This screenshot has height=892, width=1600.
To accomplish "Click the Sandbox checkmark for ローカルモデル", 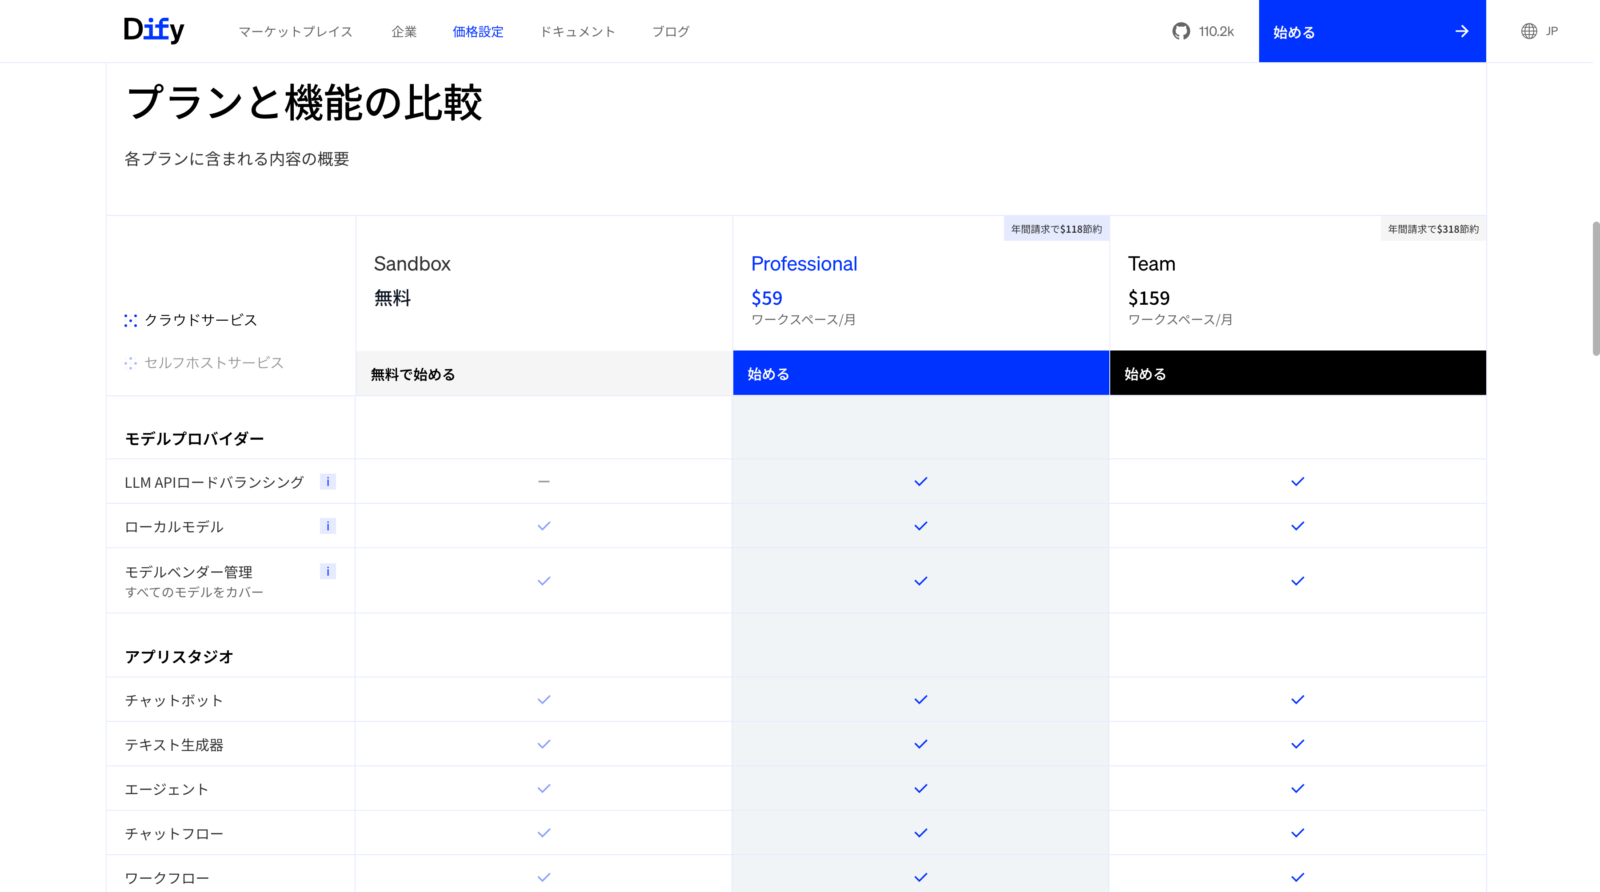I will (544, 526).
